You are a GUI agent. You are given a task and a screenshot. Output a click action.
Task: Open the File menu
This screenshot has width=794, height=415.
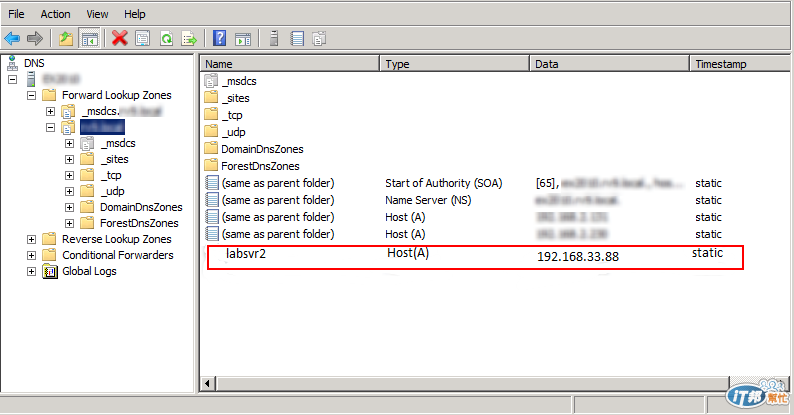point(16,14)
